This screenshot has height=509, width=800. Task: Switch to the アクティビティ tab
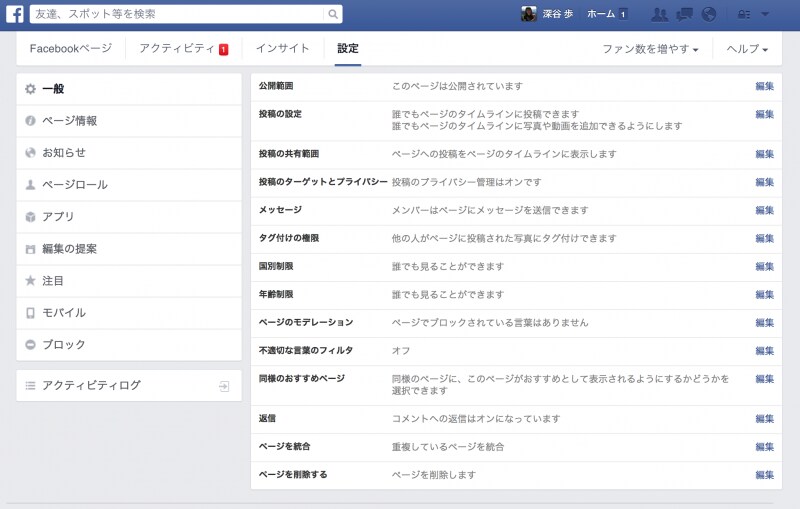pyautogui.click(x=177, y=48)
